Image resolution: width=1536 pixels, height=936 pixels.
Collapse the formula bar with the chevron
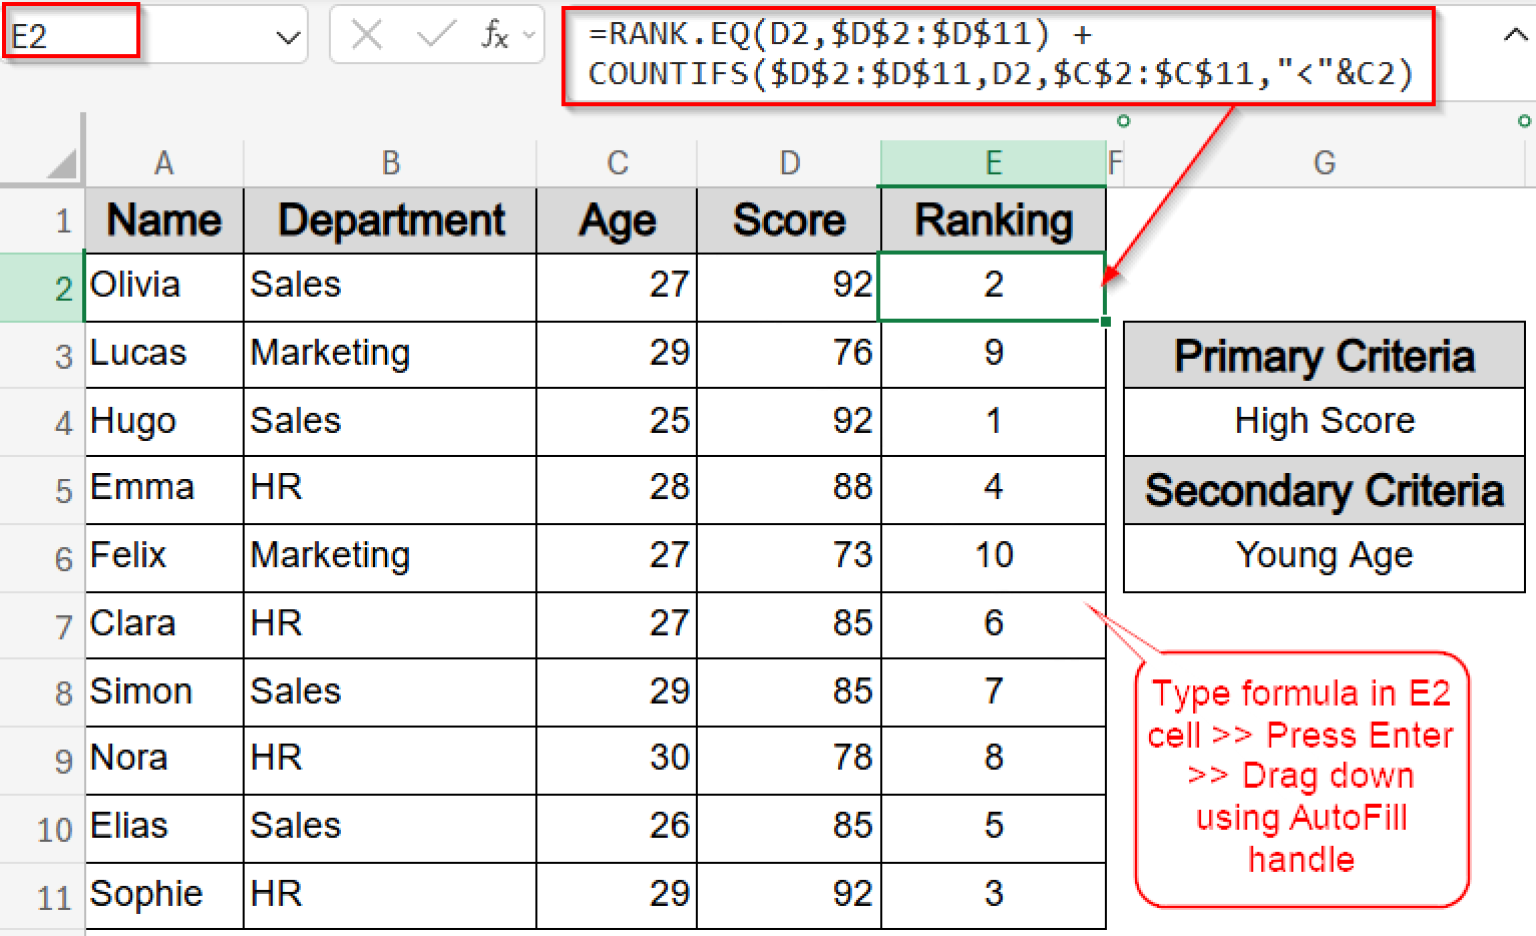[x=1516, y=34]
